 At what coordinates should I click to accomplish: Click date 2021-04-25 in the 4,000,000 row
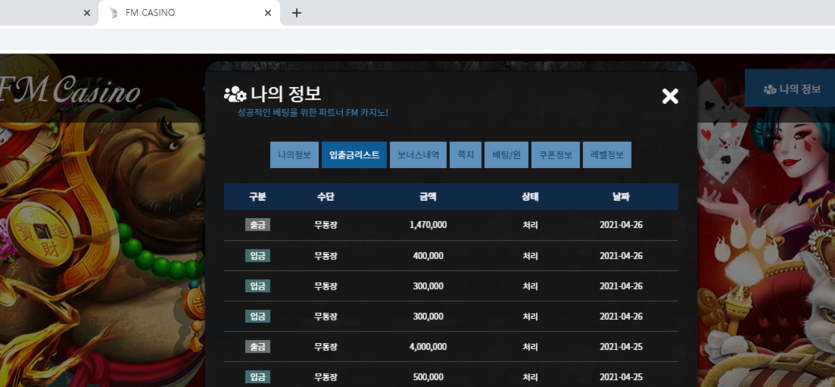621,347
